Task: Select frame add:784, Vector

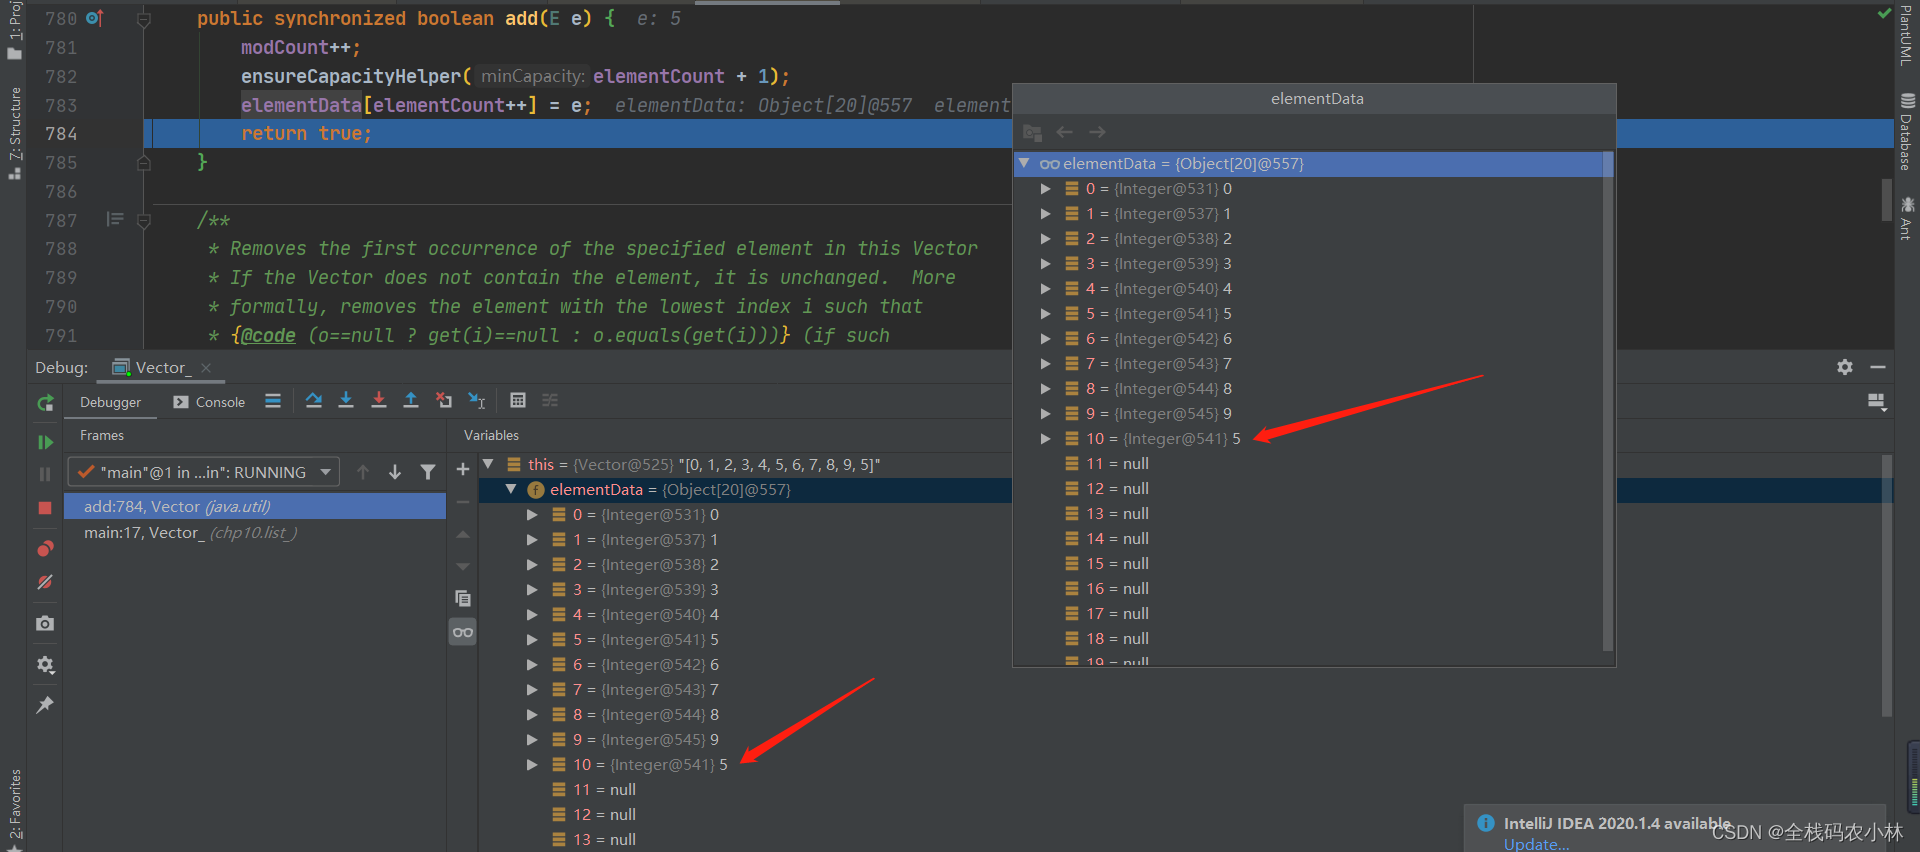Action: click(255, 507)
